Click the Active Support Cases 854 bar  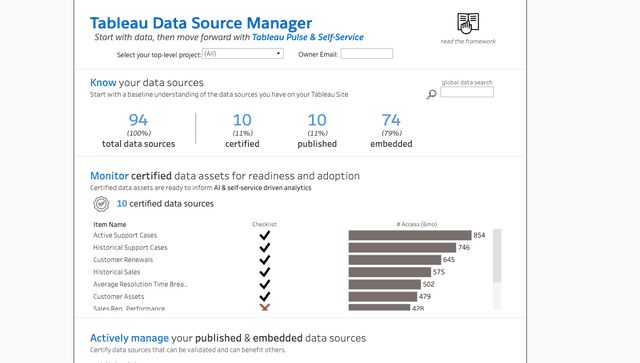410,235
